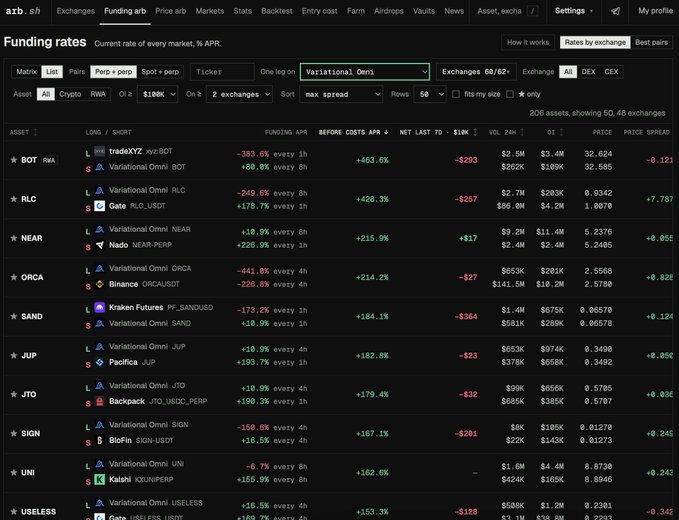Sort by Vol 24H column arrows
The width and height of the screenshot is (679, 520).
click(522, 132)
